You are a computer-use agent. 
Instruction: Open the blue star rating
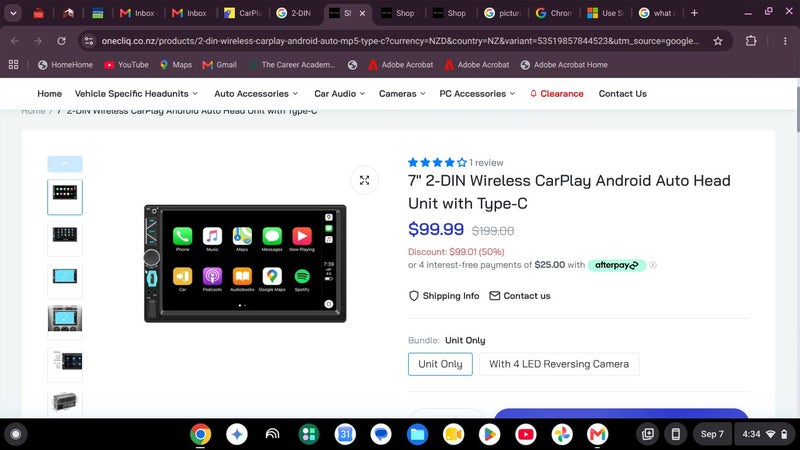437,163
